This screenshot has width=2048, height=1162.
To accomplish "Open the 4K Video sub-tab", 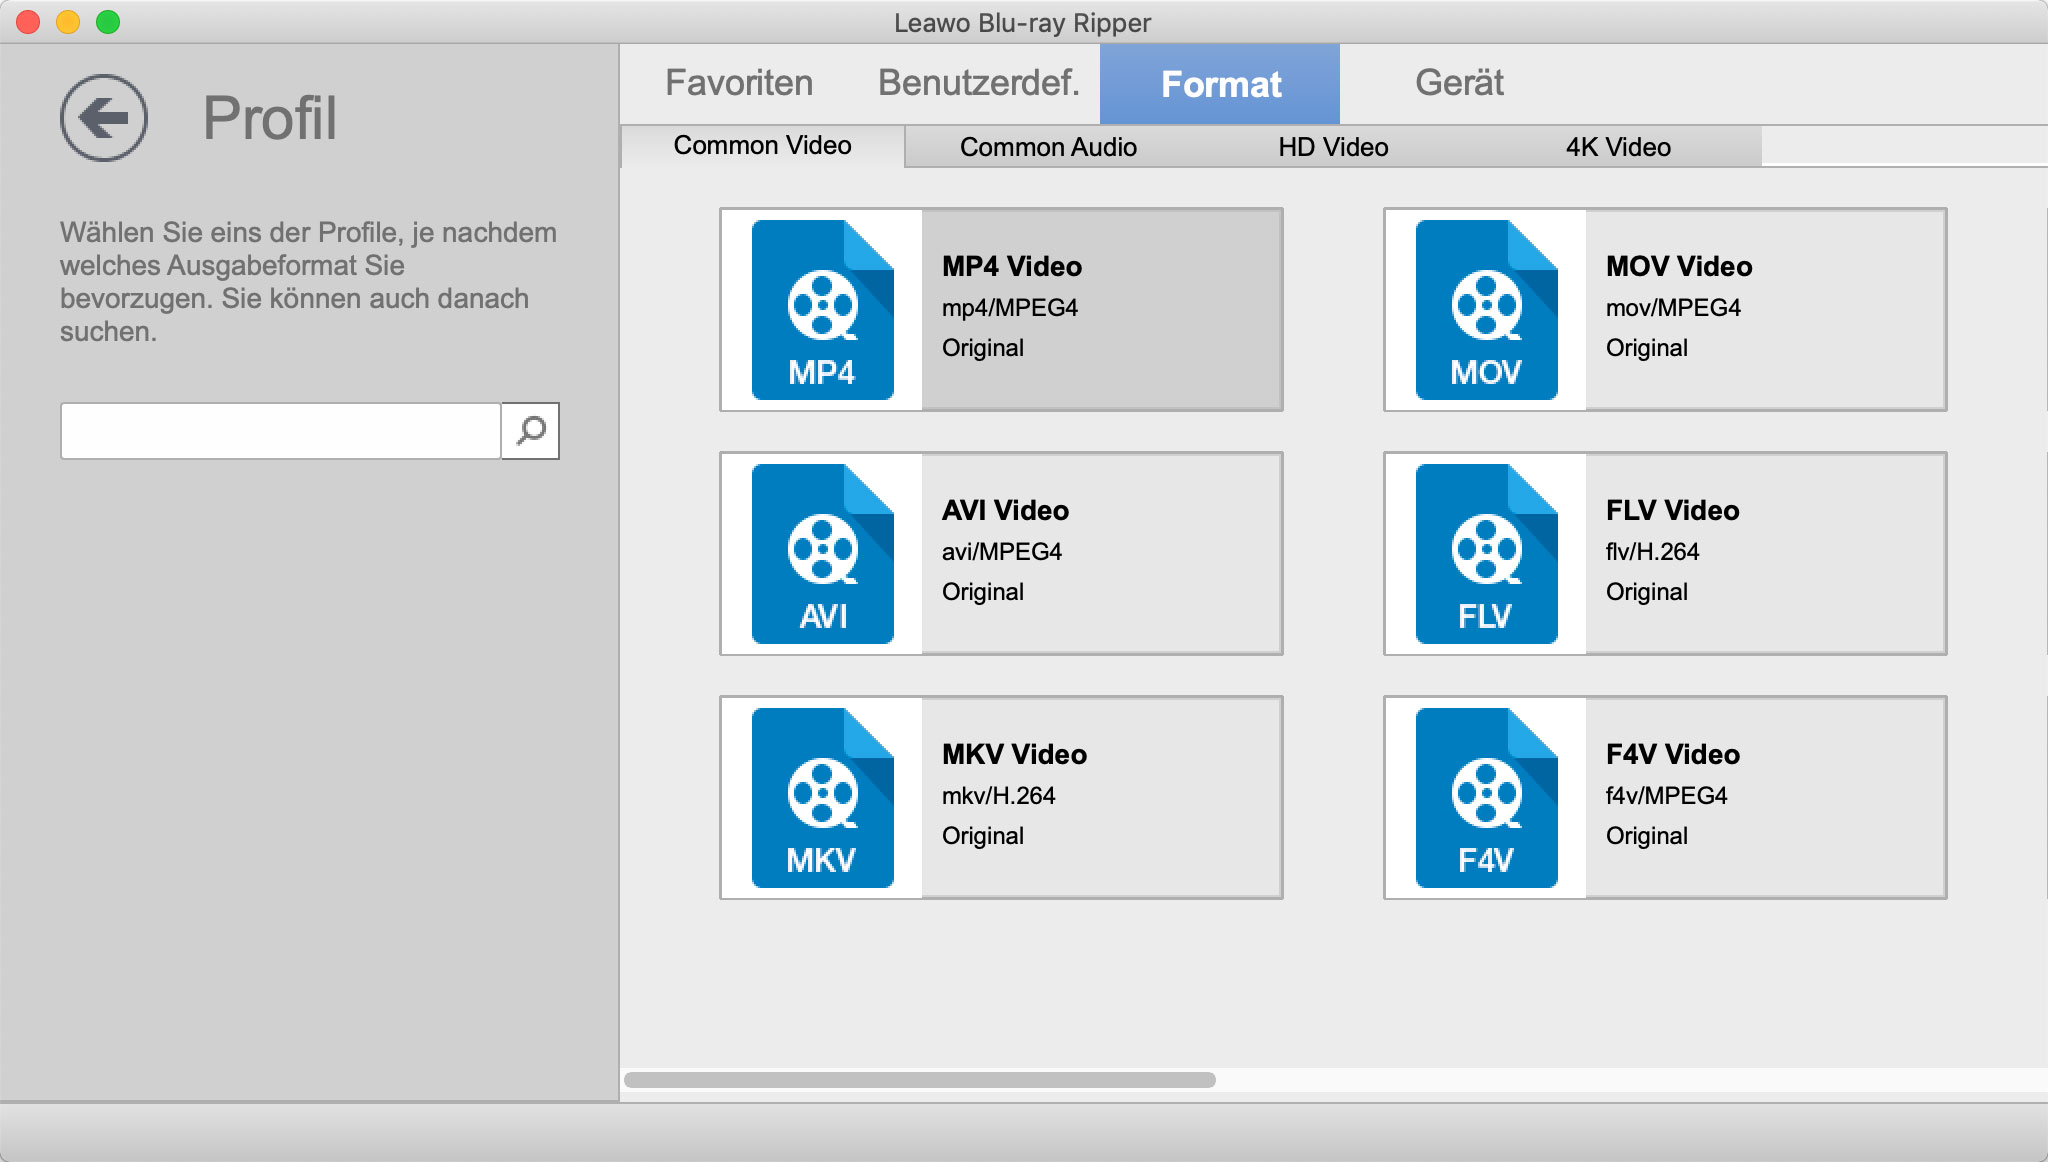I will [x=1618, y=147].
